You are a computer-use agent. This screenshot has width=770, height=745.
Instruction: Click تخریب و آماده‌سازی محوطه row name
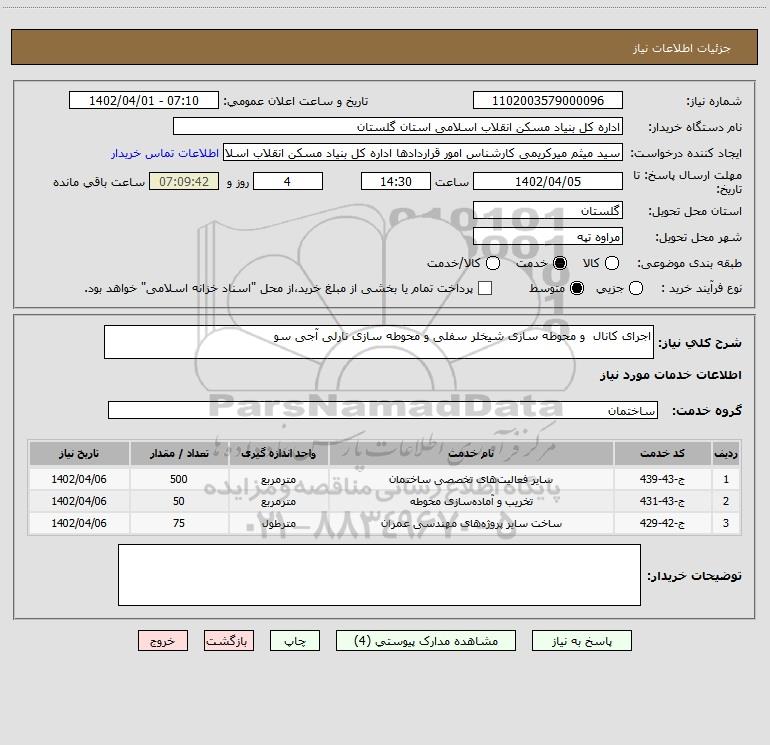click(471, 501)
